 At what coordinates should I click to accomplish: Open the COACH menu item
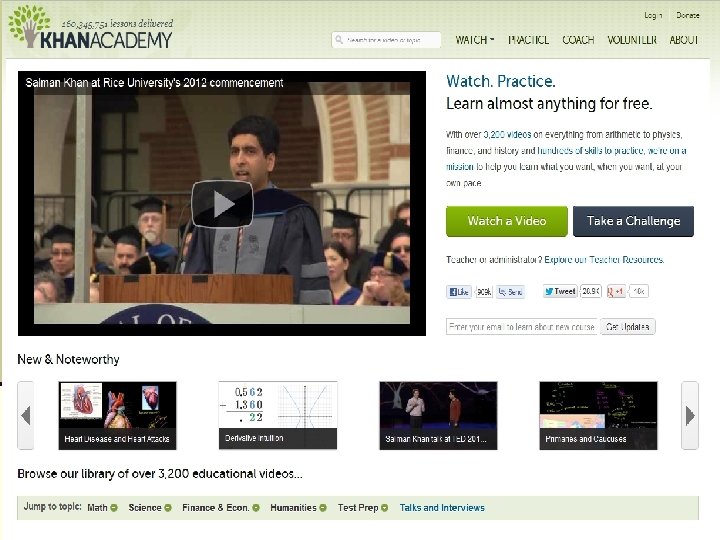tap(578, 40)
